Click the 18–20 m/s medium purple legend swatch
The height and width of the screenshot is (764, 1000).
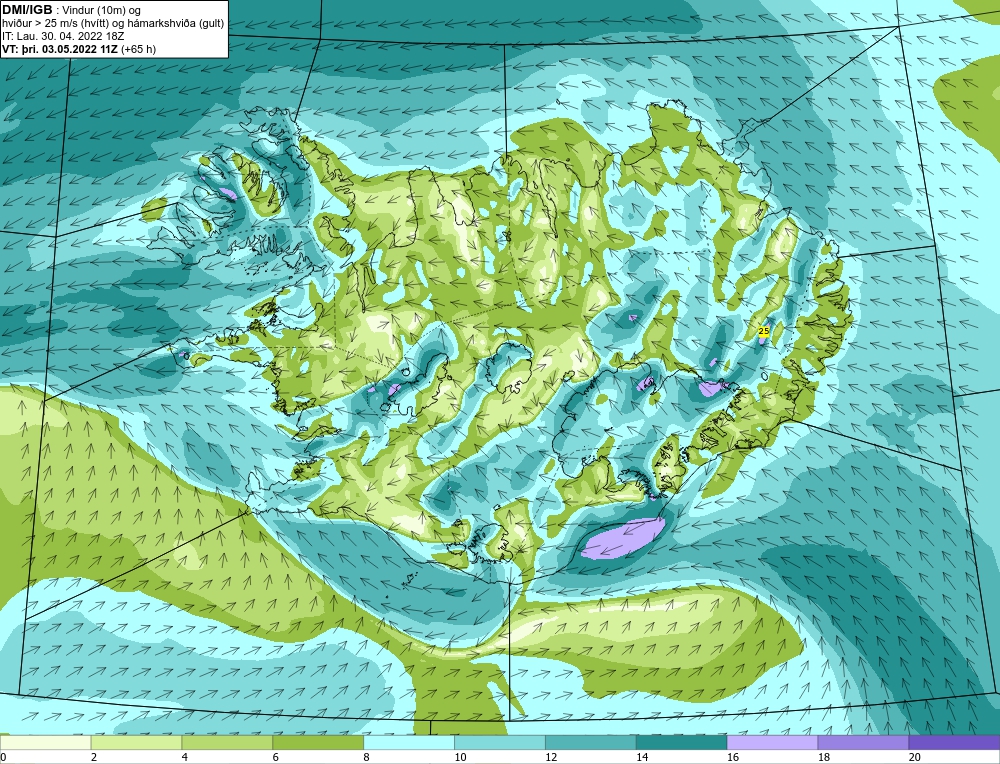(x=864, y=742)
